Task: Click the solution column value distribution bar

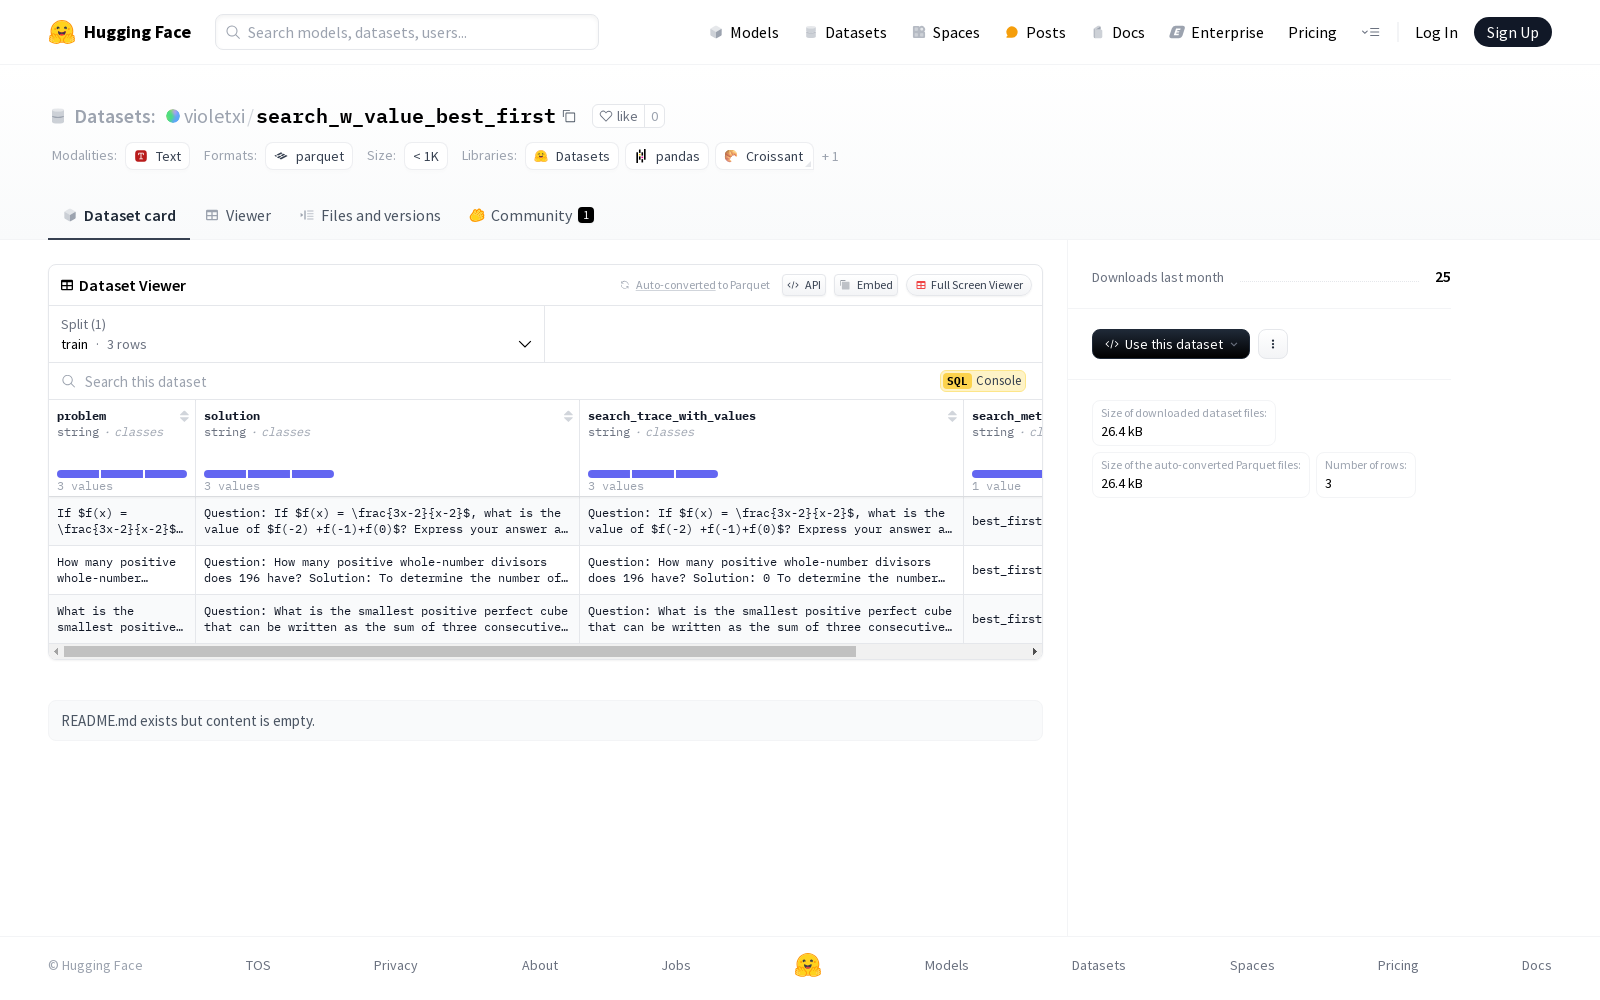Action: [269, 474]
